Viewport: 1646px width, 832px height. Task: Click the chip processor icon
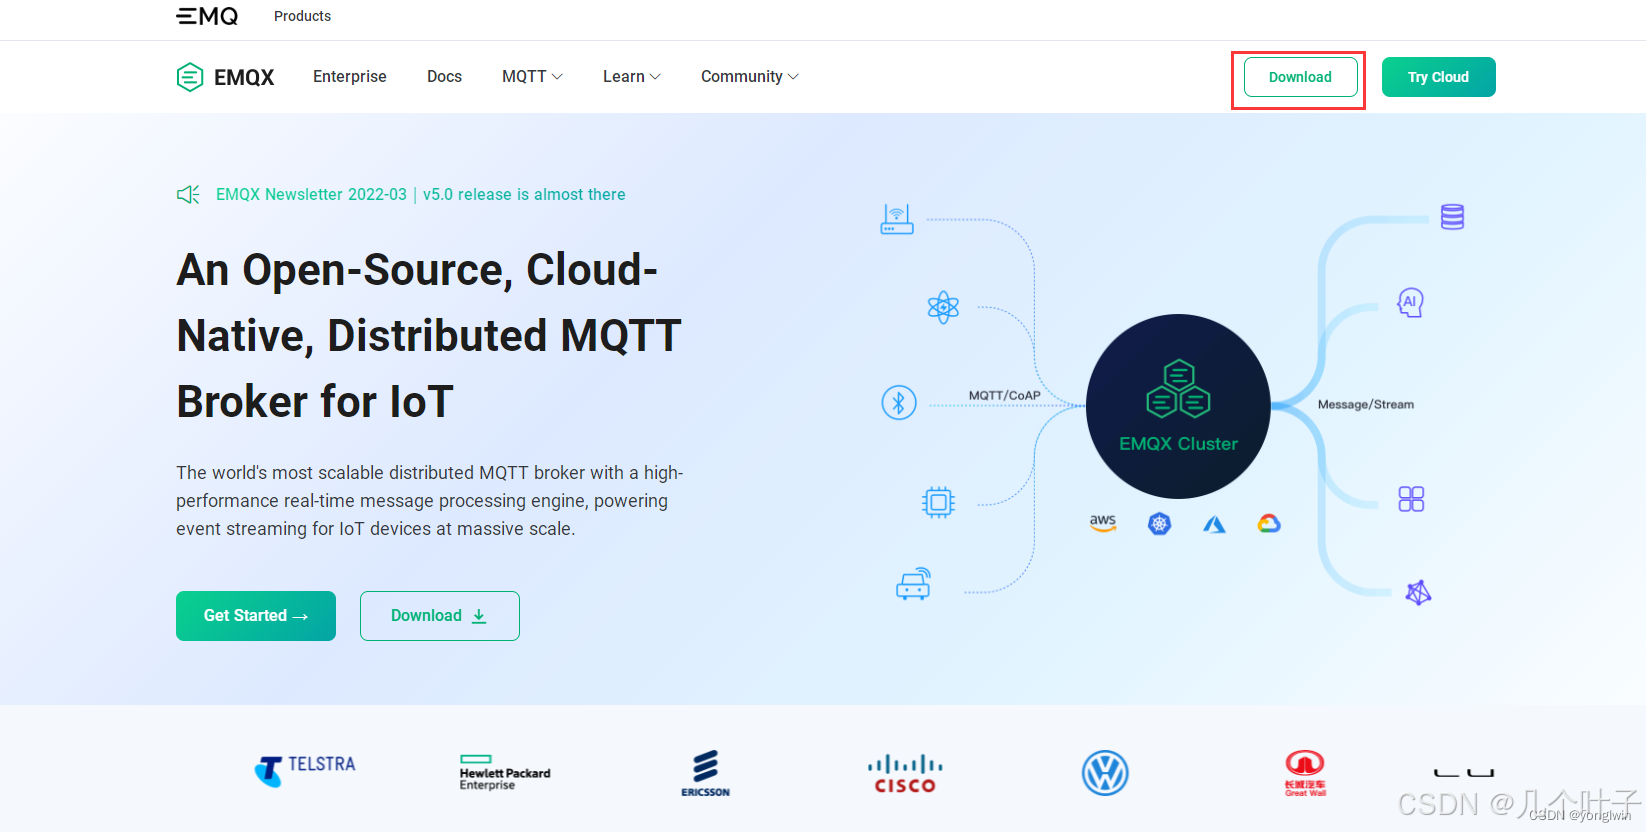click(938, 501)
